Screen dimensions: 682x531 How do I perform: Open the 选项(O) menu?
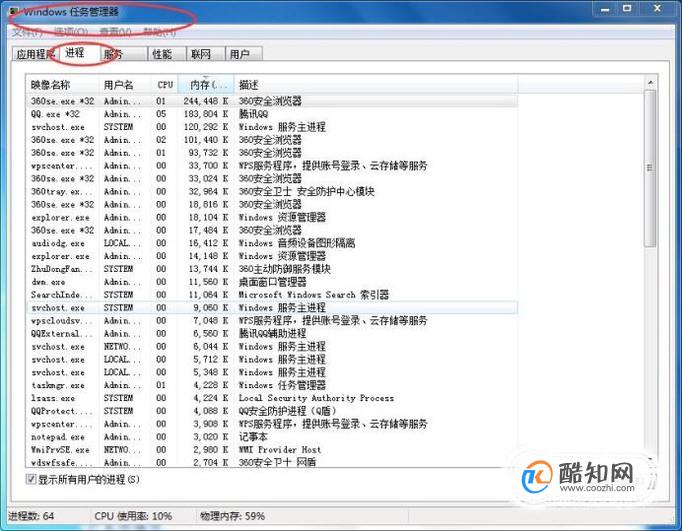tap(71, 32)
